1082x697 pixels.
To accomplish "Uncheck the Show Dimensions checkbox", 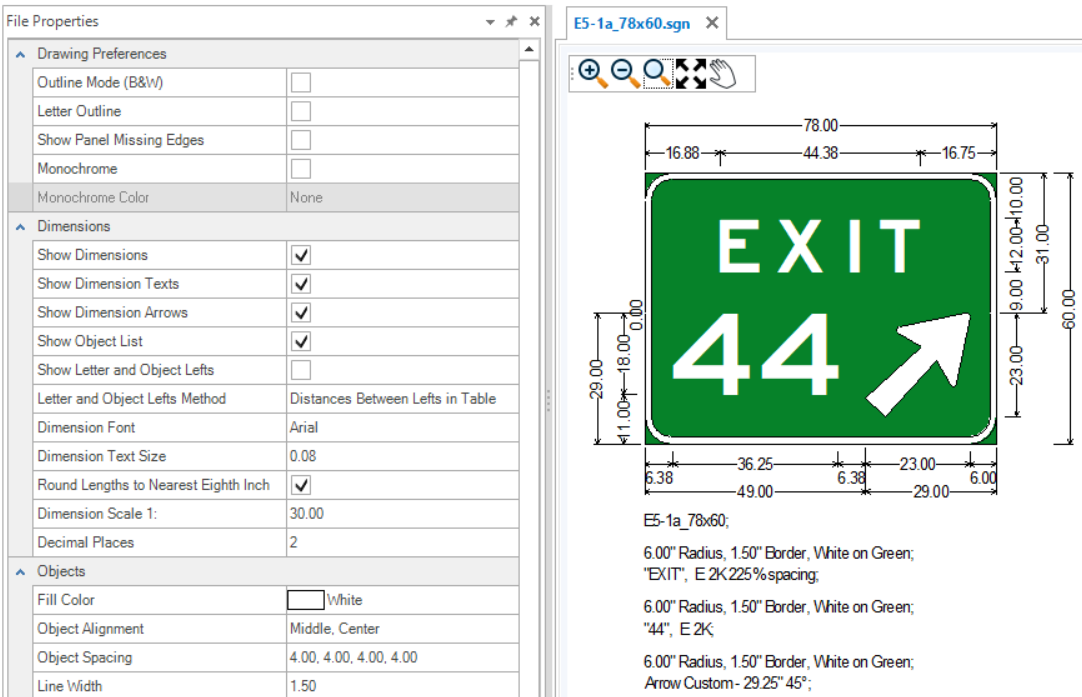I will pos(300,255).
